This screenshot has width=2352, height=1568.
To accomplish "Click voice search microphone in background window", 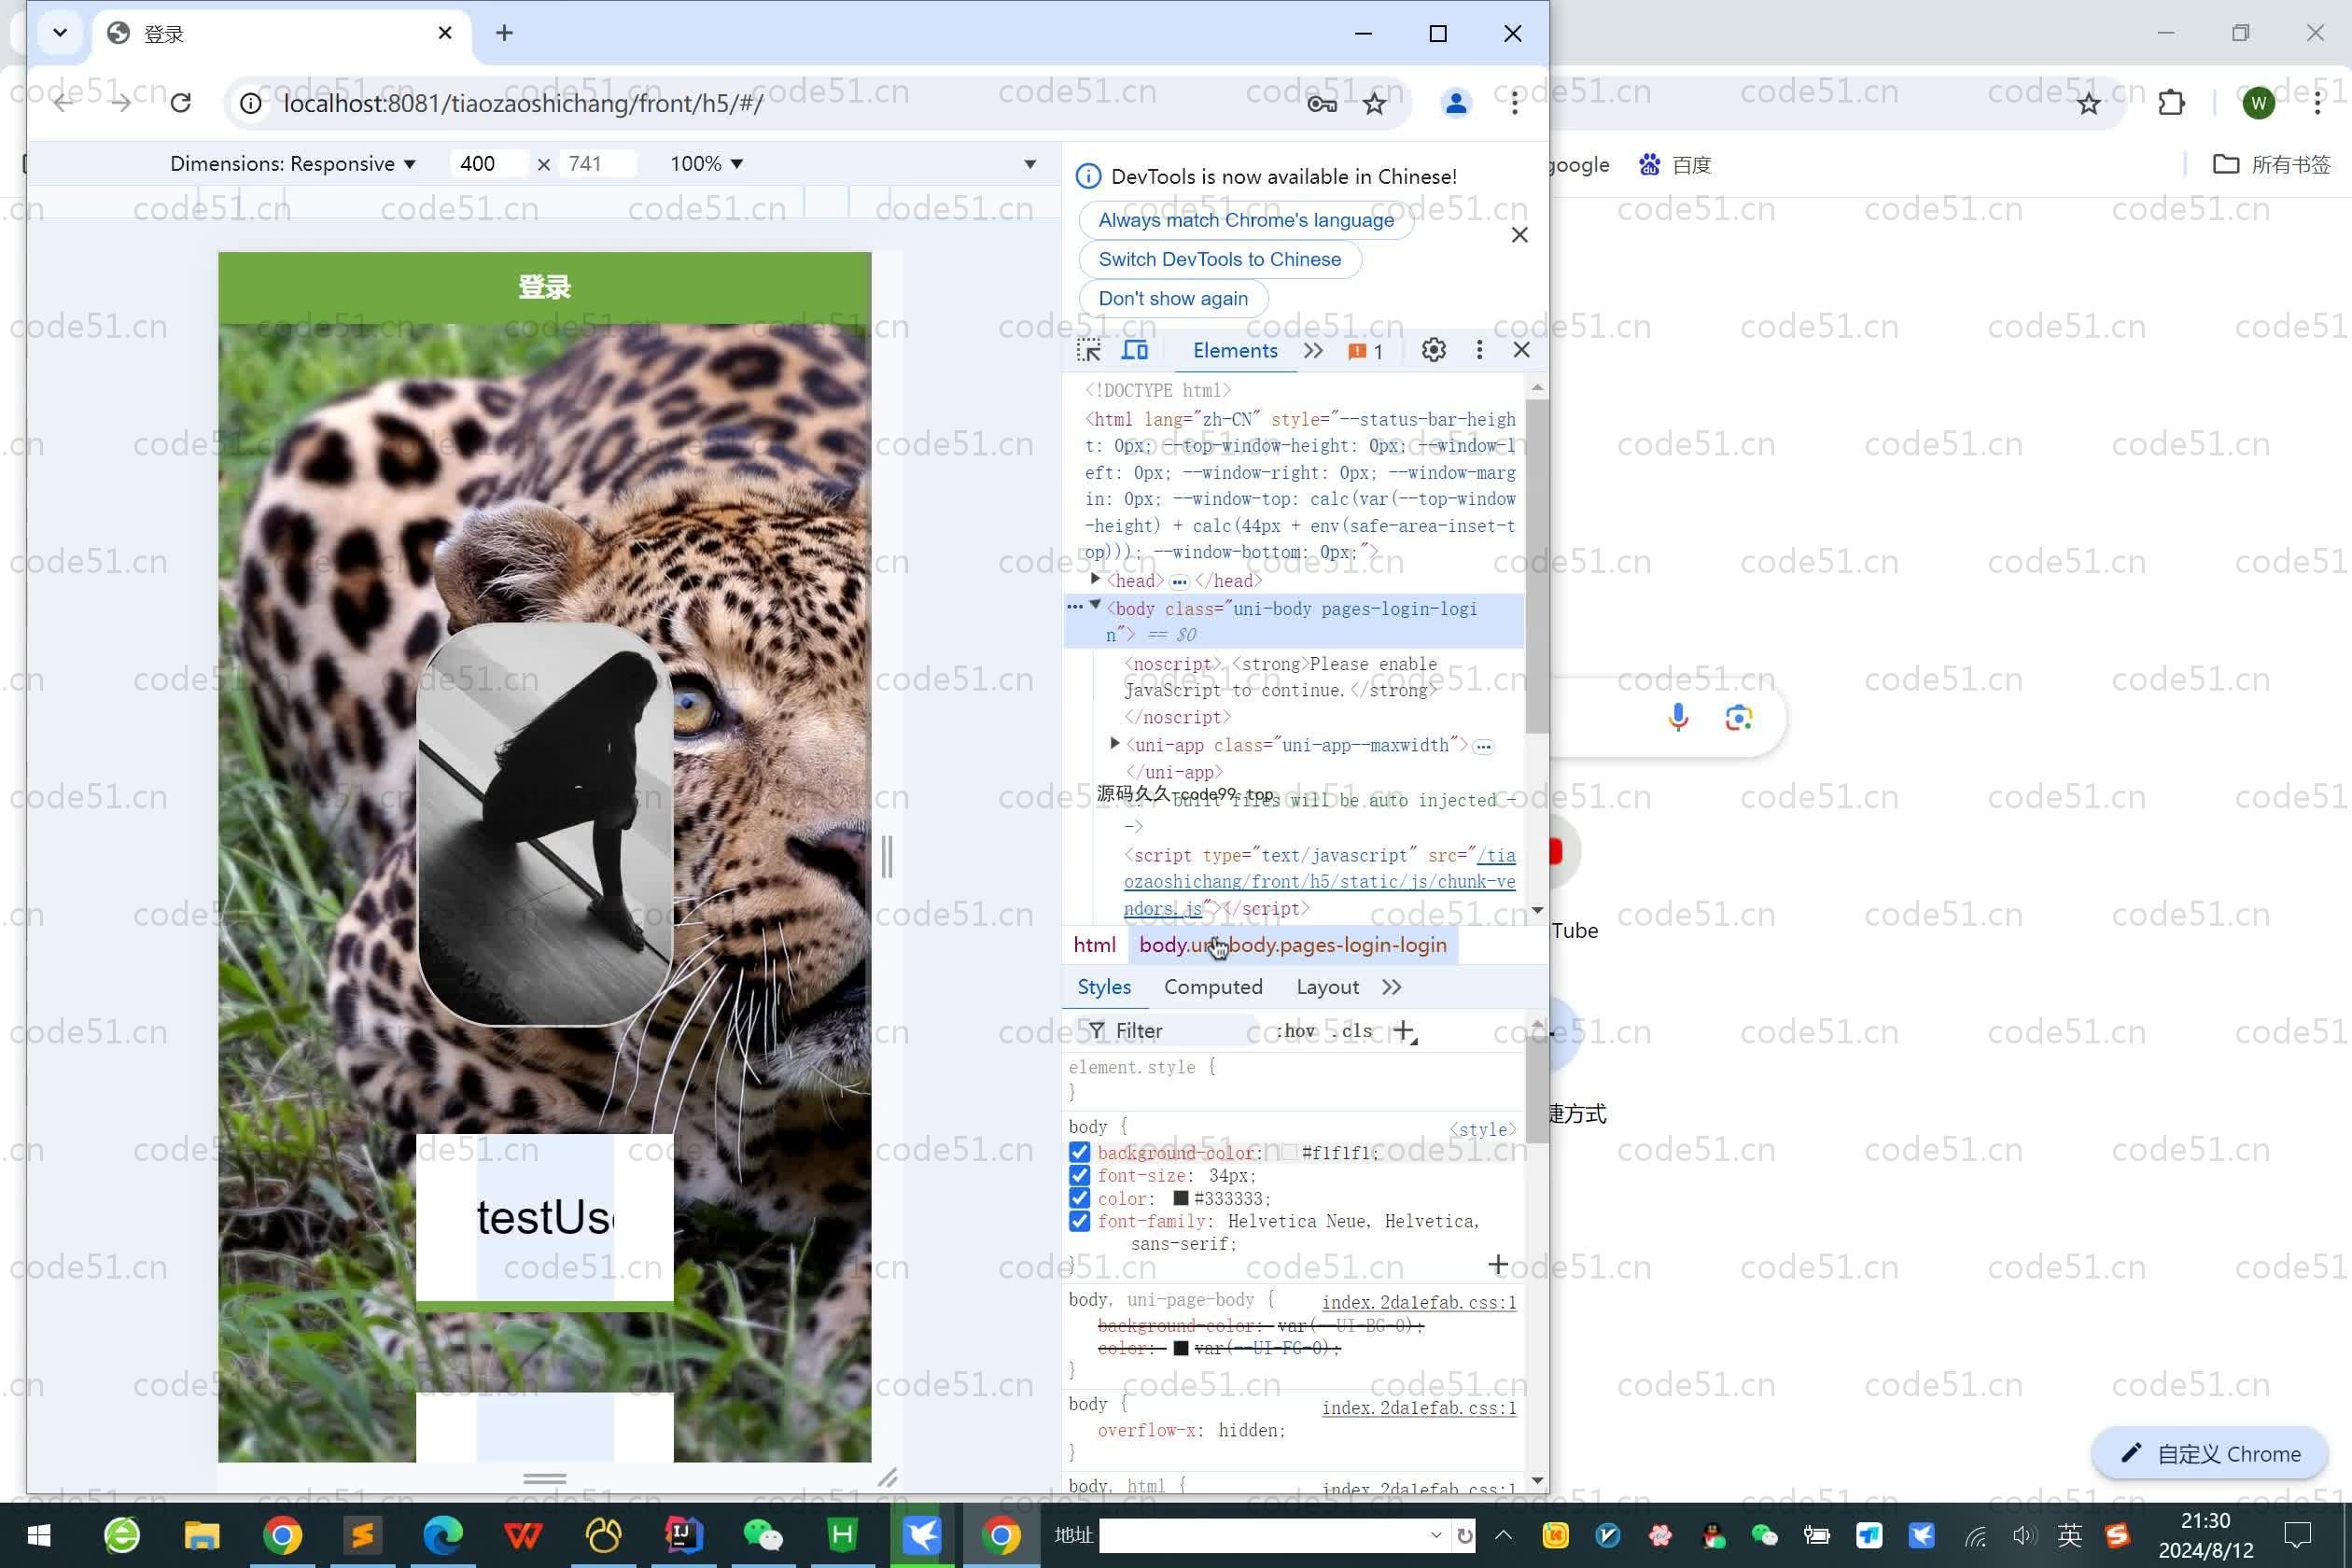I will point(1678,717).
